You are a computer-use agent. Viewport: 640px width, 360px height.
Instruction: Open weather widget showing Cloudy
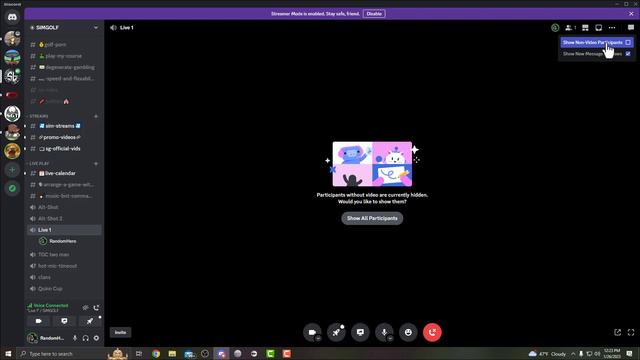[547, 354]
